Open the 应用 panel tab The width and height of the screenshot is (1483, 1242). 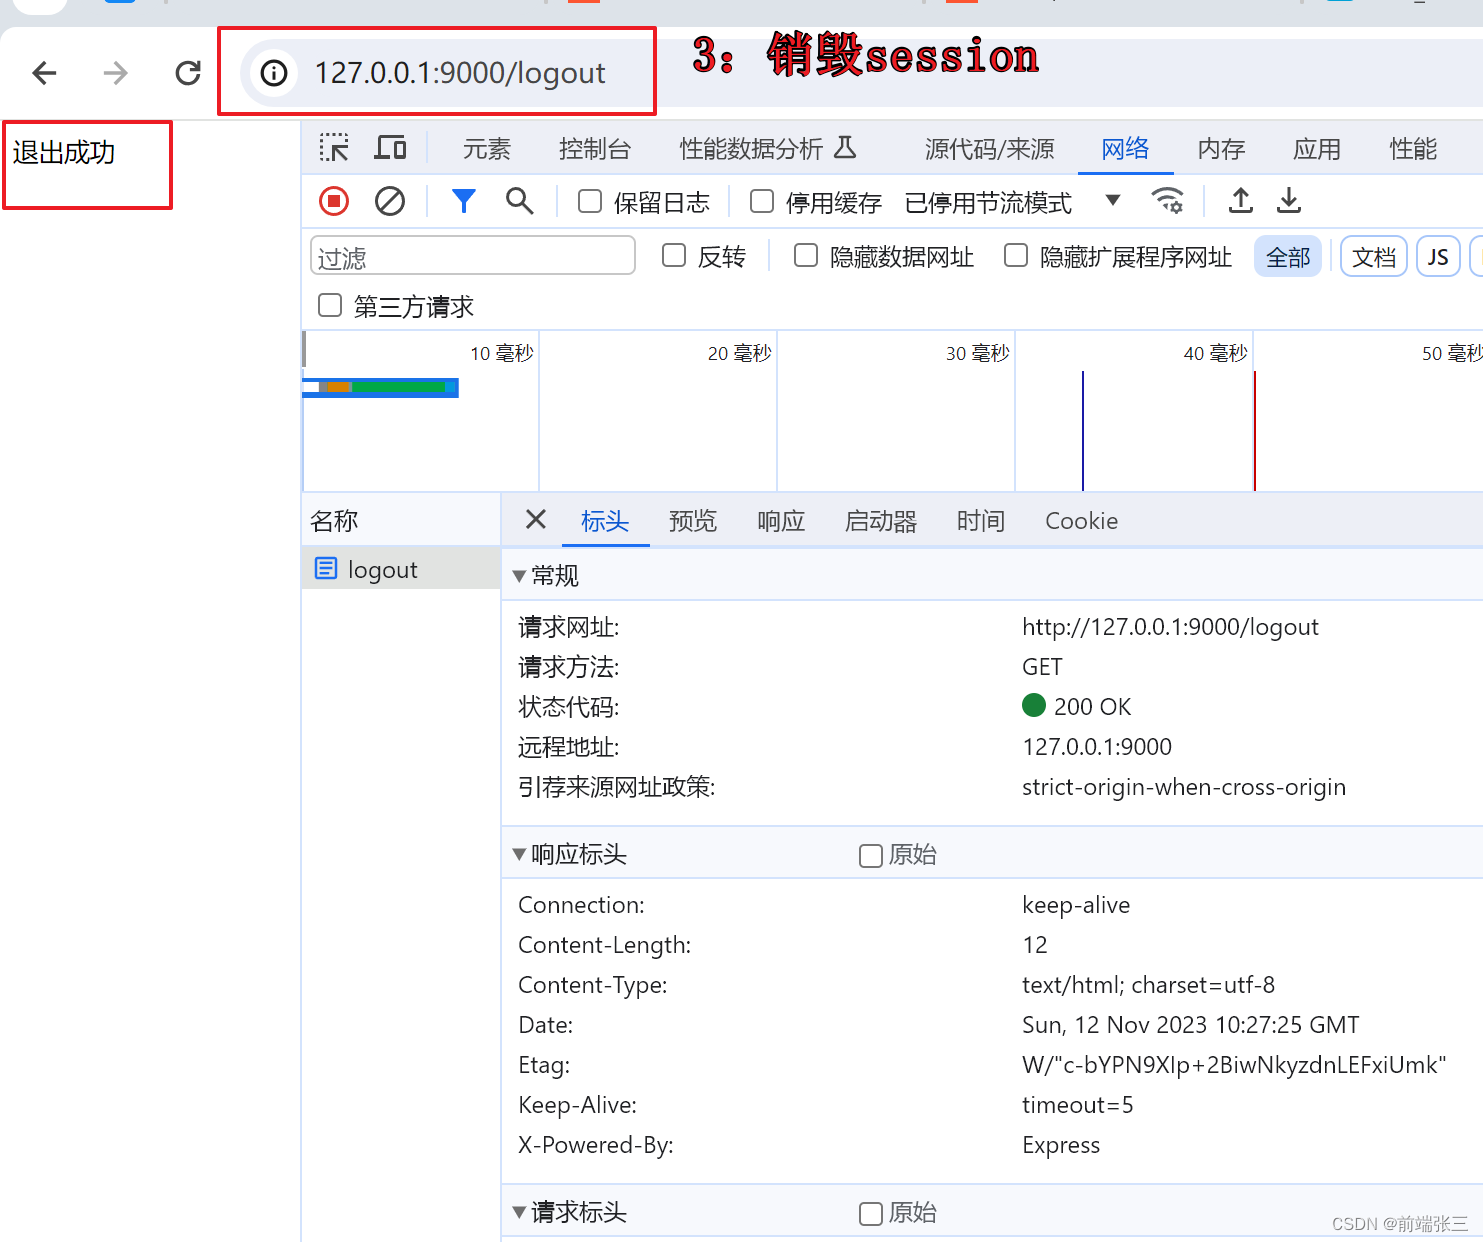[1317, 149]
